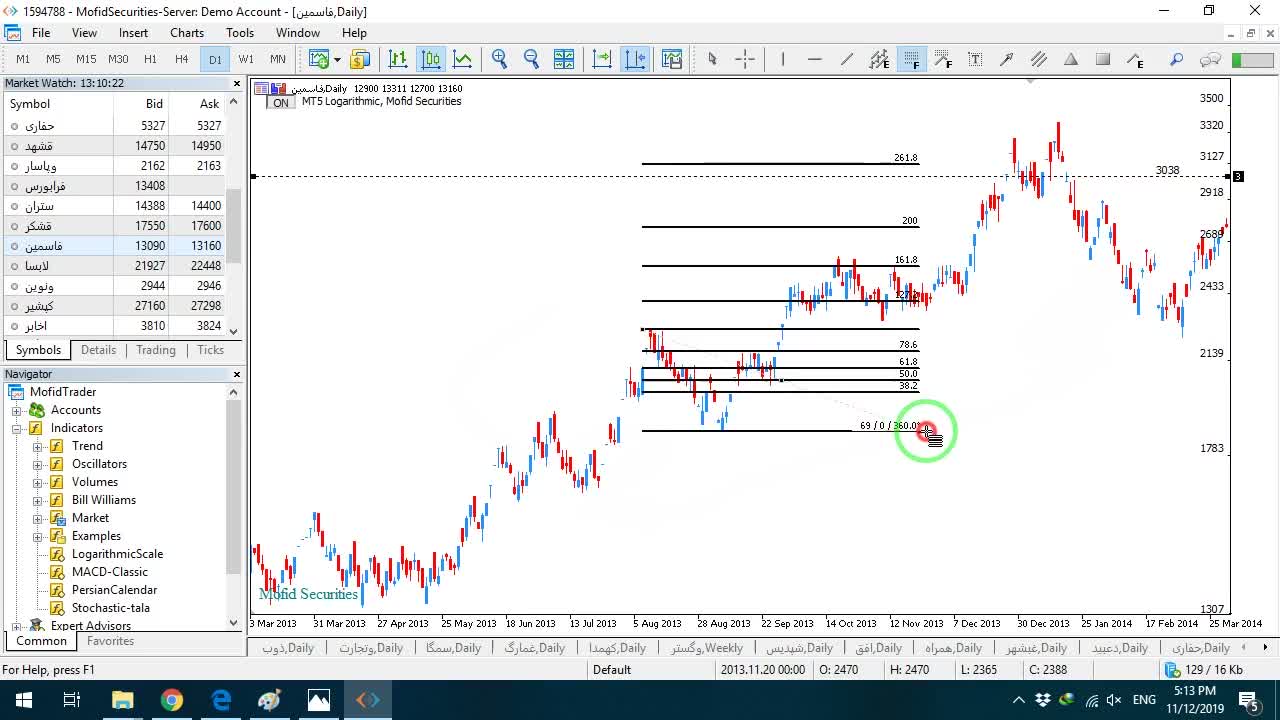Open new chart toolbar icon
Screen dimensions: 1280x720
pos(318,59)
